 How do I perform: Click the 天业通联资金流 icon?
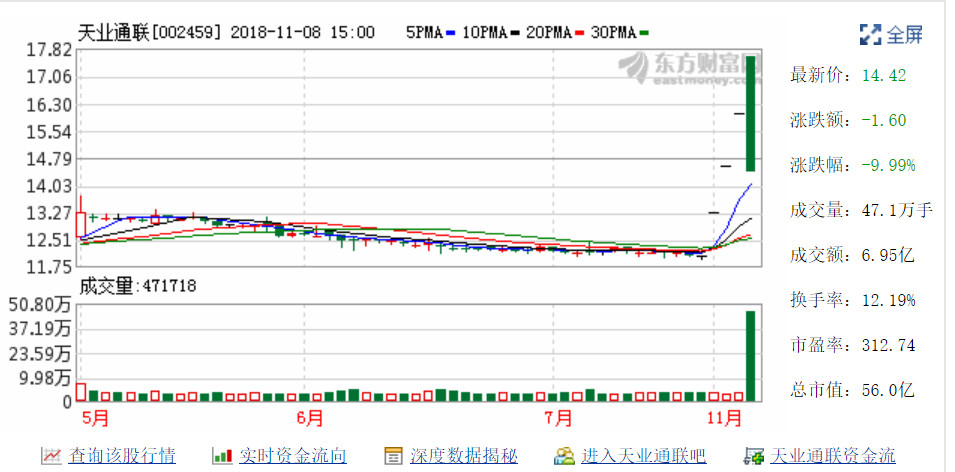(754, 455)
